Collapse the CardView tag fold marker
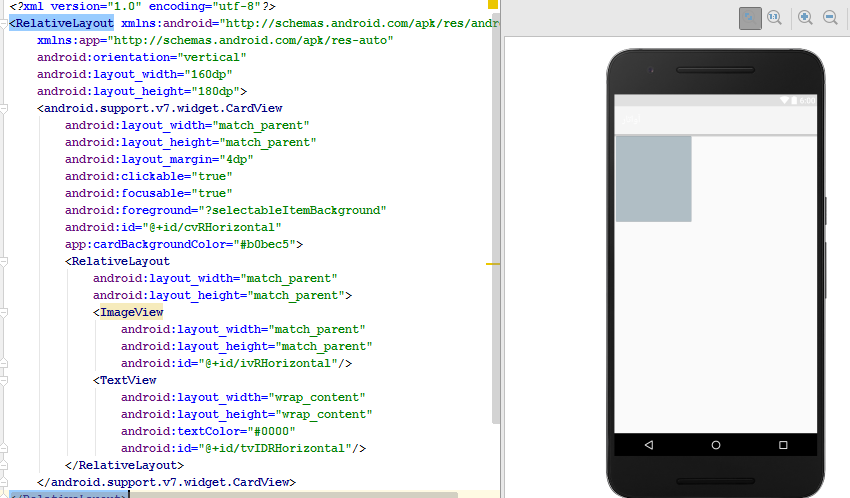 click(x=3, y=108)
